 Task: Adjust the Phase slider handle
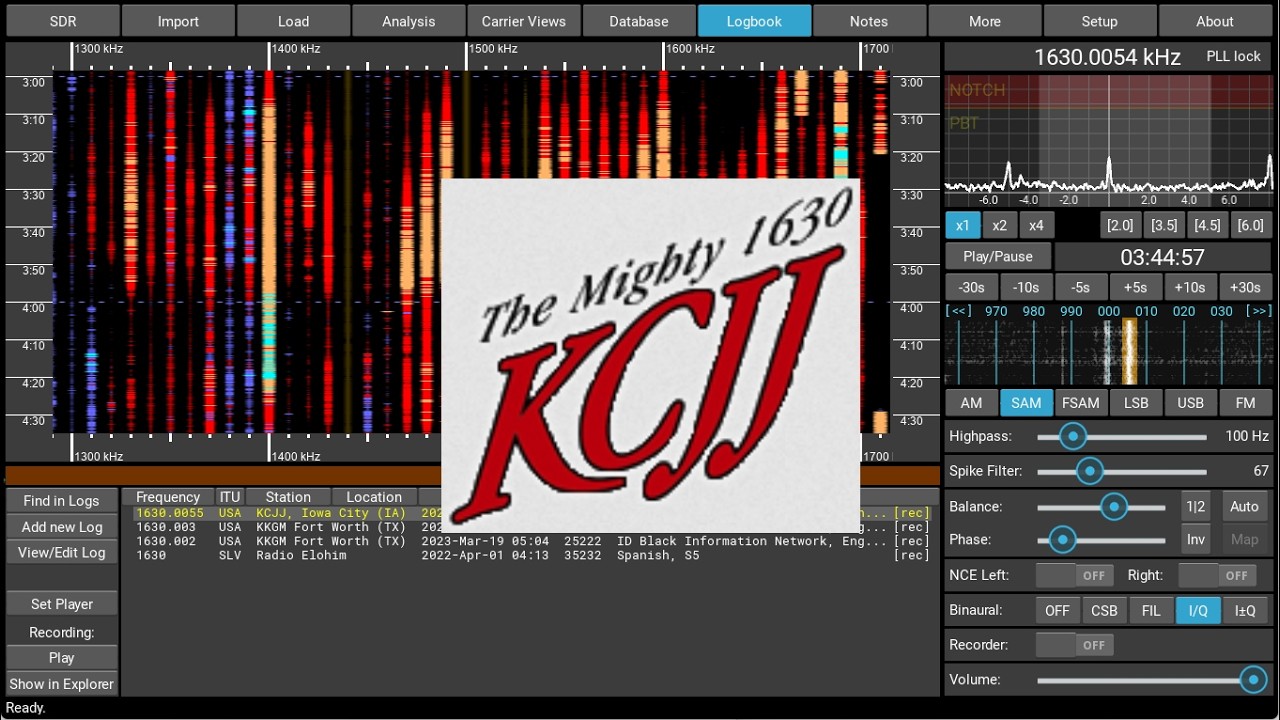1062,540
